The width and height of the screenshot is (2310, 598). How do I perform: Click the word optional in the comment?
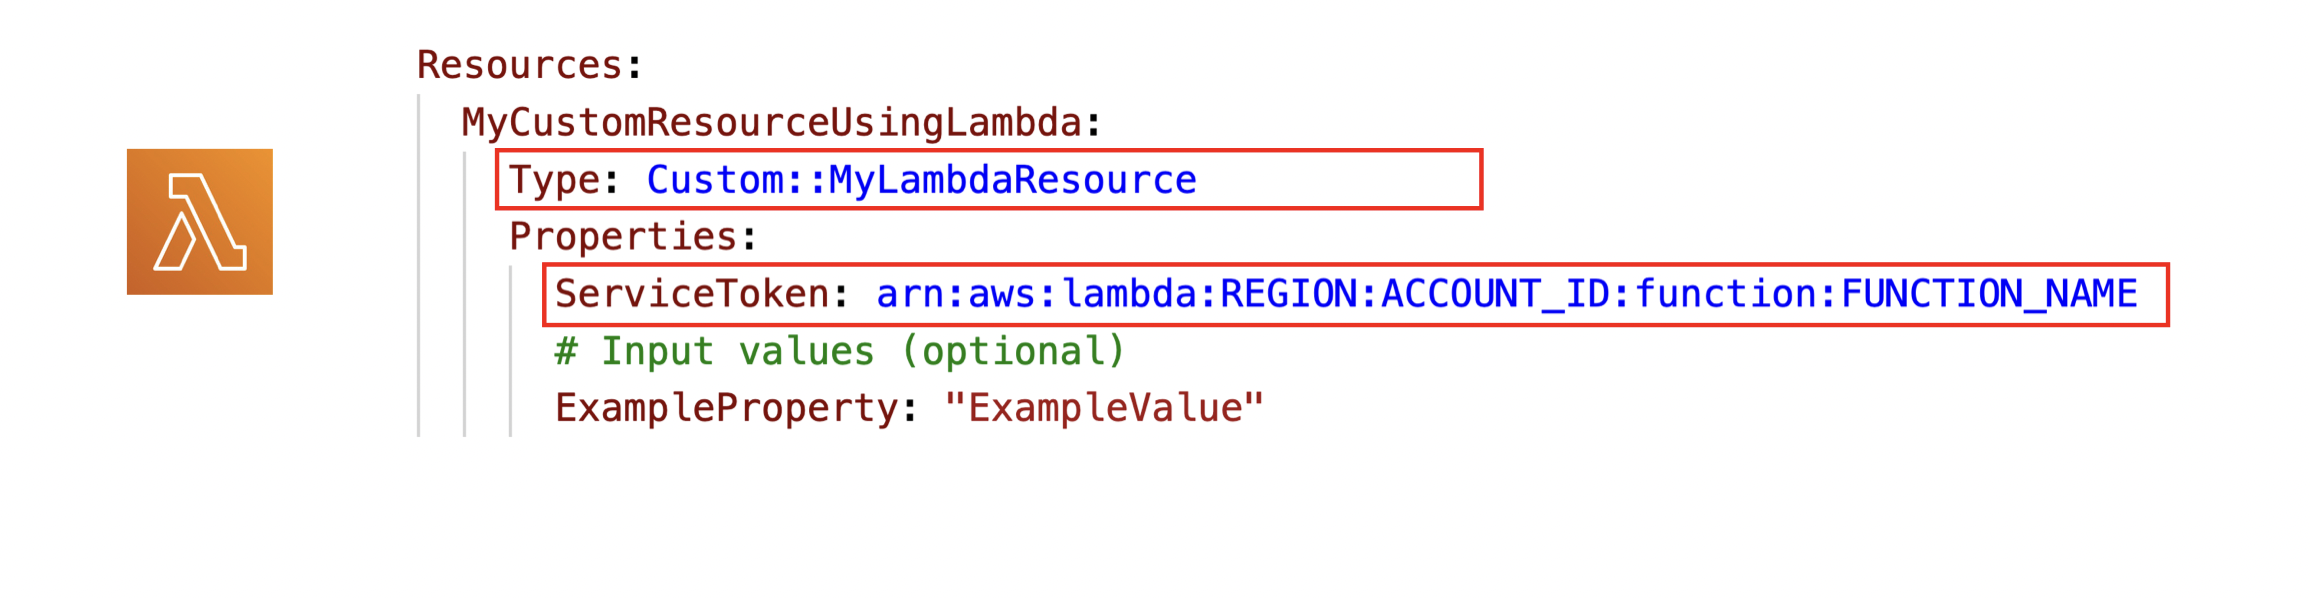pos(1012,351)
